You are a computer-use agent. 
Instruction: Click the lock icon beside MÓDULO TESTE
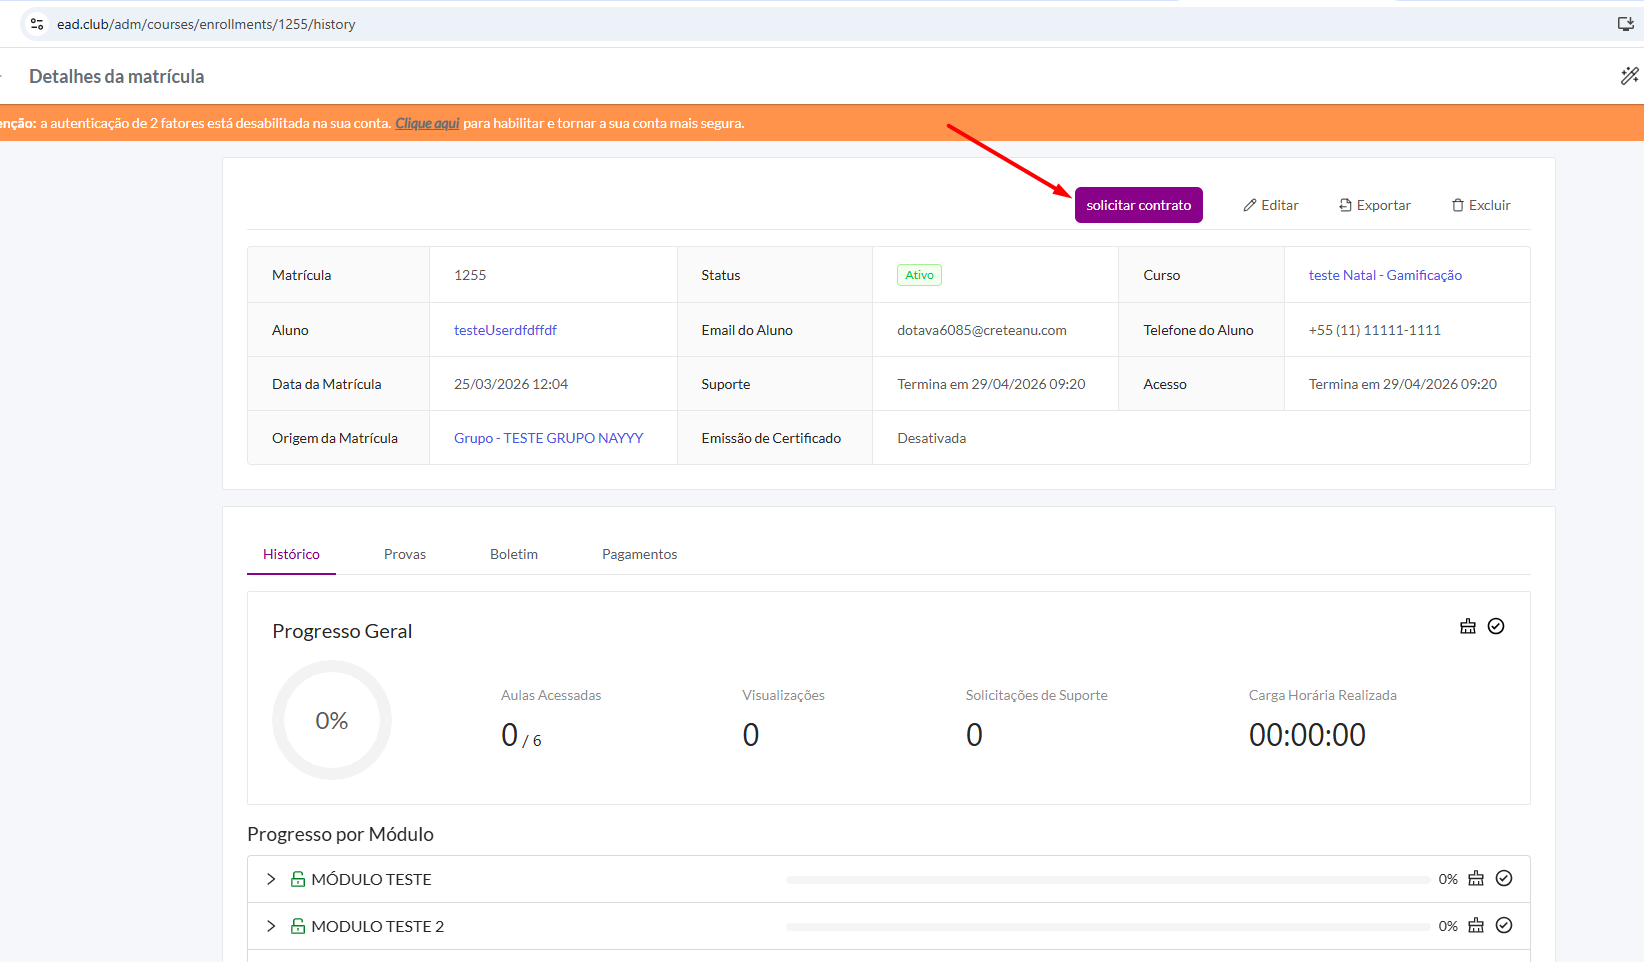(298, 879)
